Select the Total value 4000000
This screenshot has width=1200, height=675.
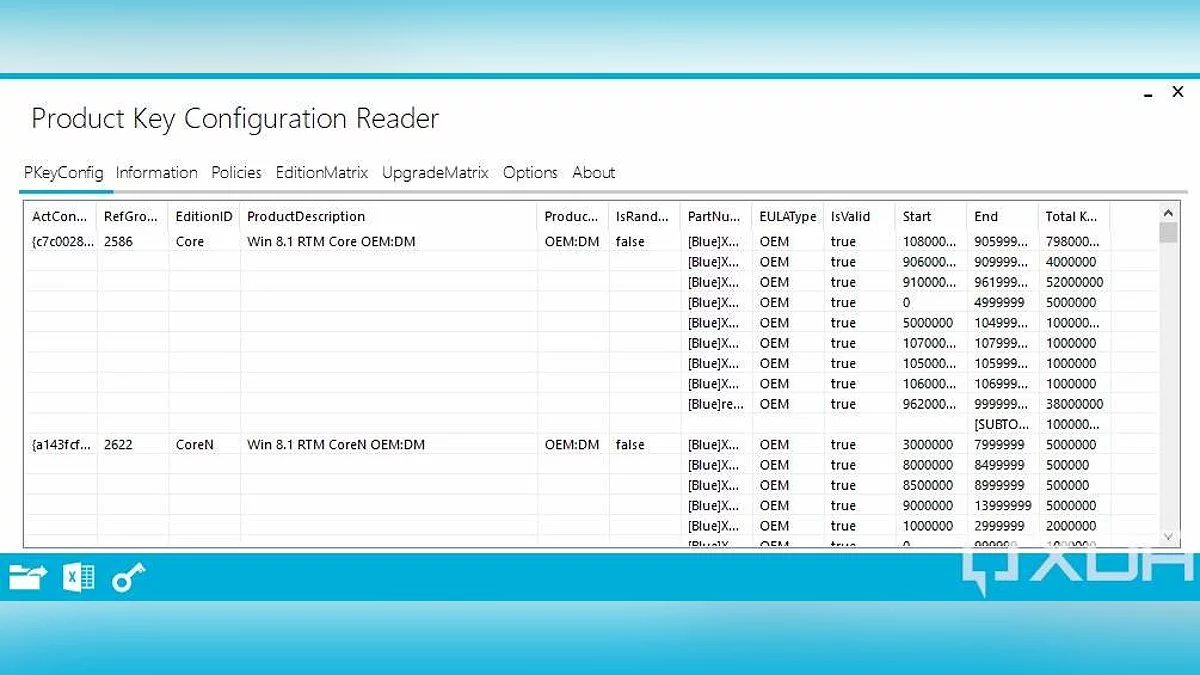point(1071,262)
